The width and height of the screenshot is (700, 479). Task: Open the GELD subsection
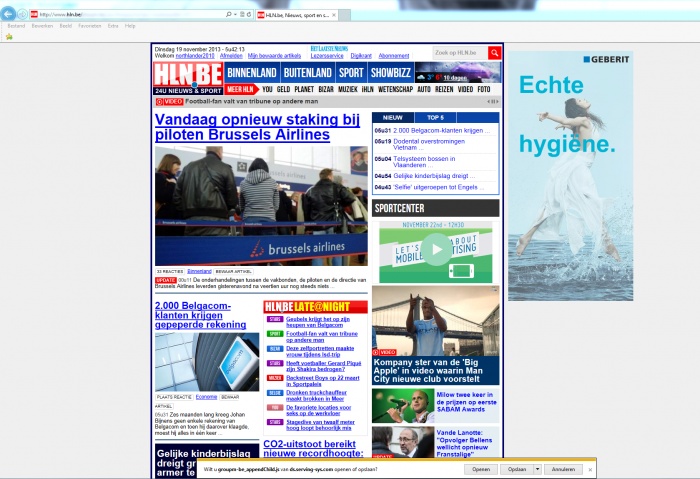pyautogui.click(x=283, y=89)
